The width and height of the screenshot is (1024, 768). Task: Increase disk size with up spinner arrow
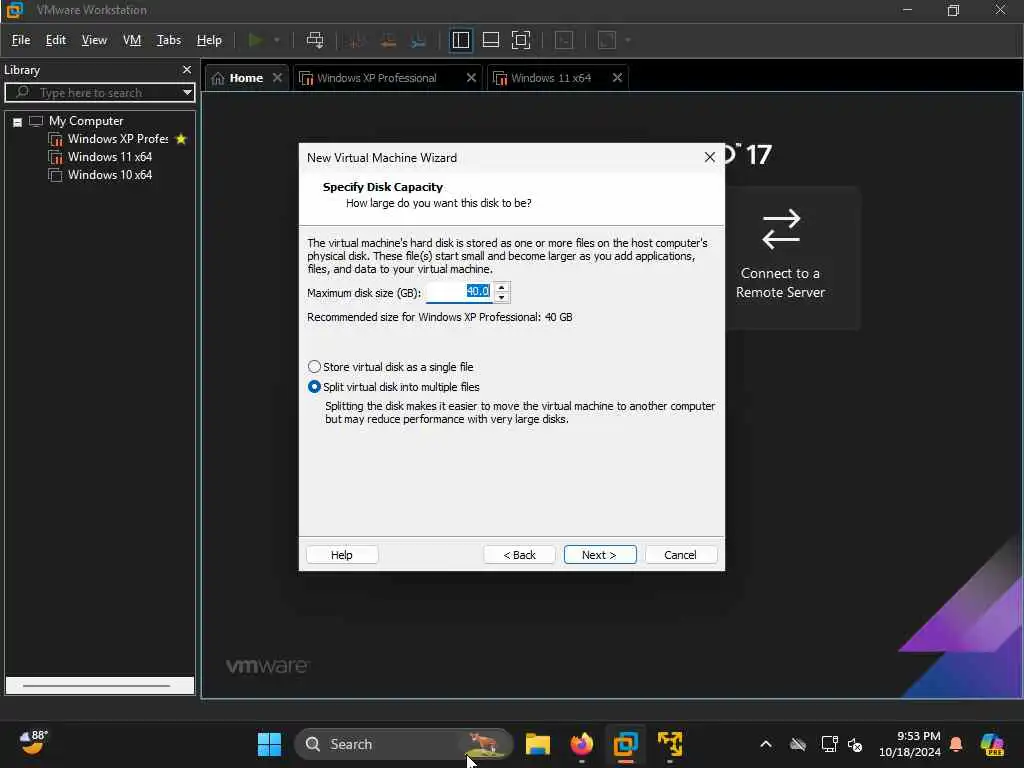click(502, 287)
